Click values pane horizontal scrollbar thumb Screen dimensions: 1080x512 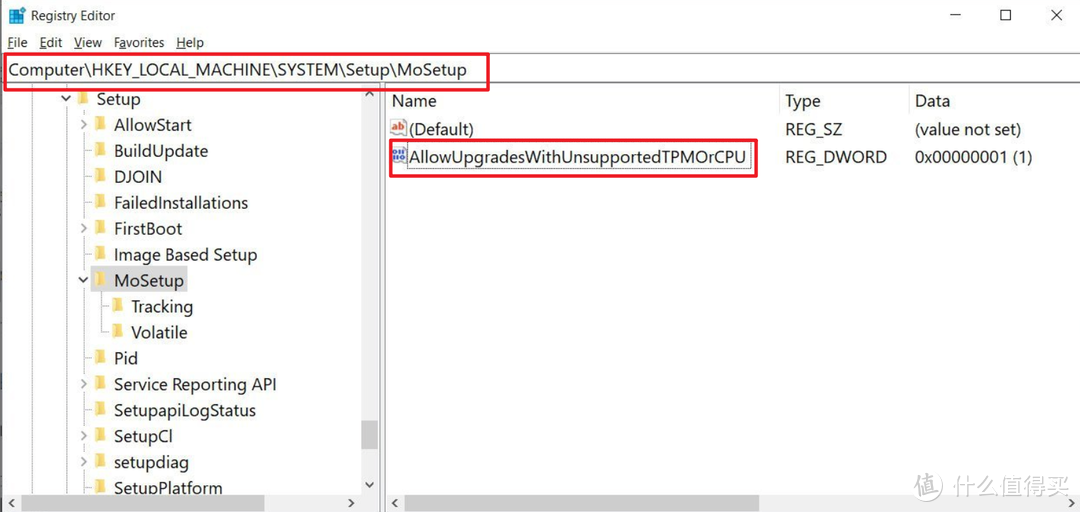581,503
